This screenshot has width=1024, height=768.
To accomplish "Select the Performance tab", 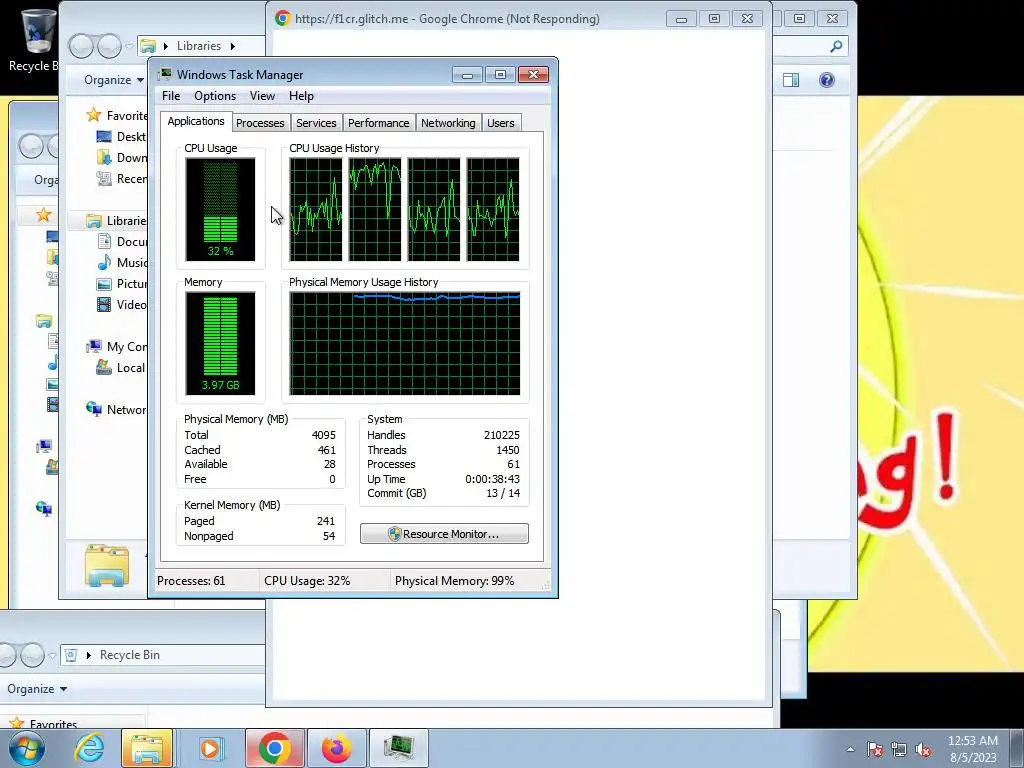I will (x=378, y=123).
